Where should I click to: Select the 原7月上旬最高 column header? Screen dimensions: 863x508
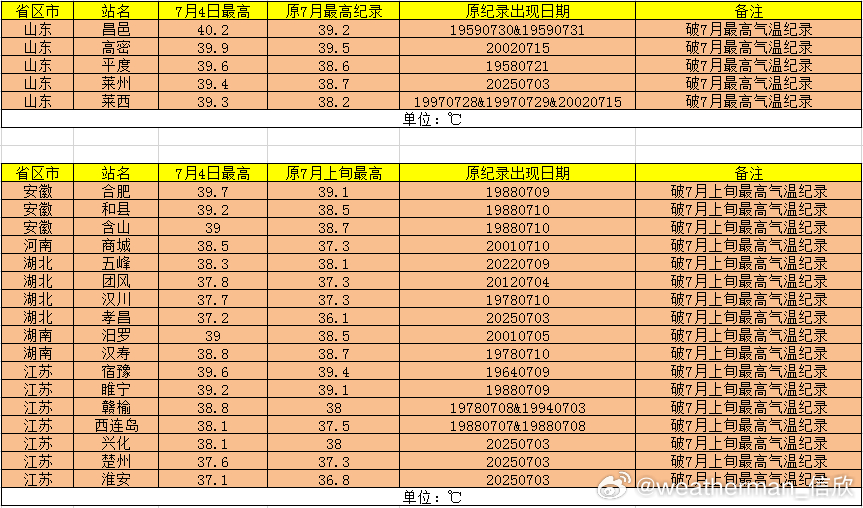point(334,173)
